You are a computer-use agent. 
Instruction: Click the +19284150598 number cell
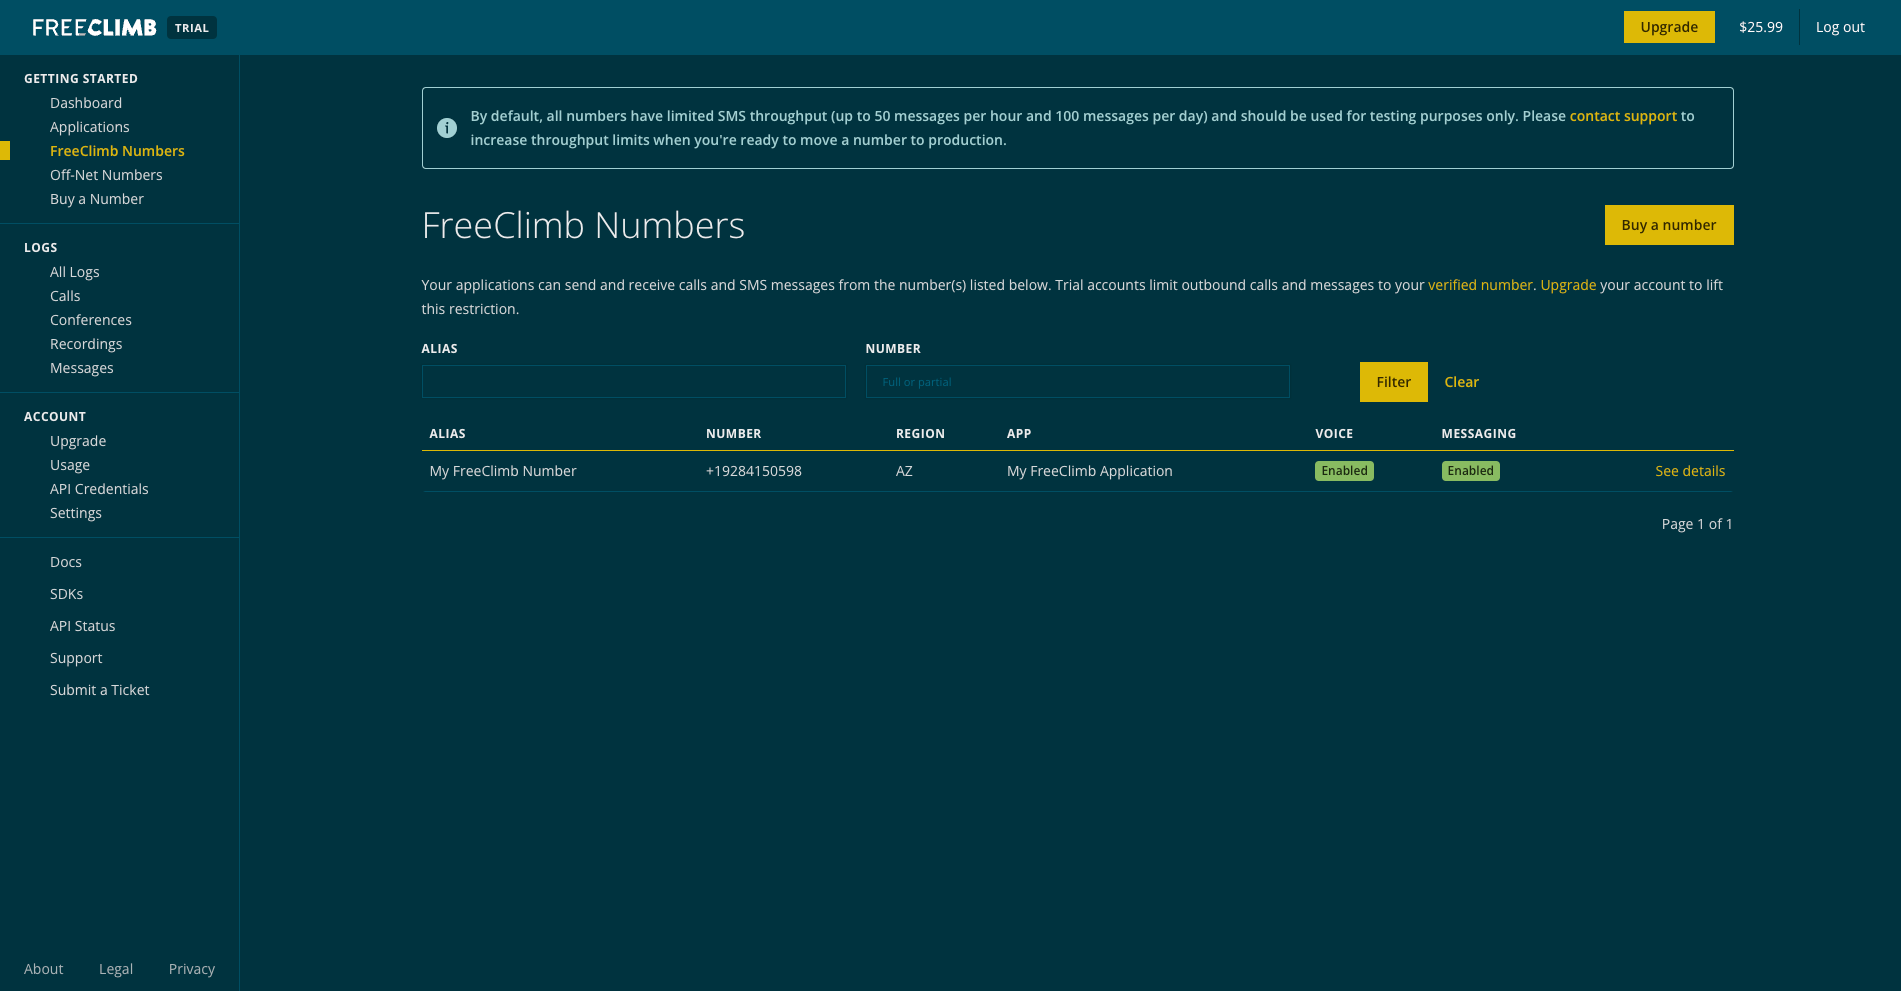[x=754, y=471]
